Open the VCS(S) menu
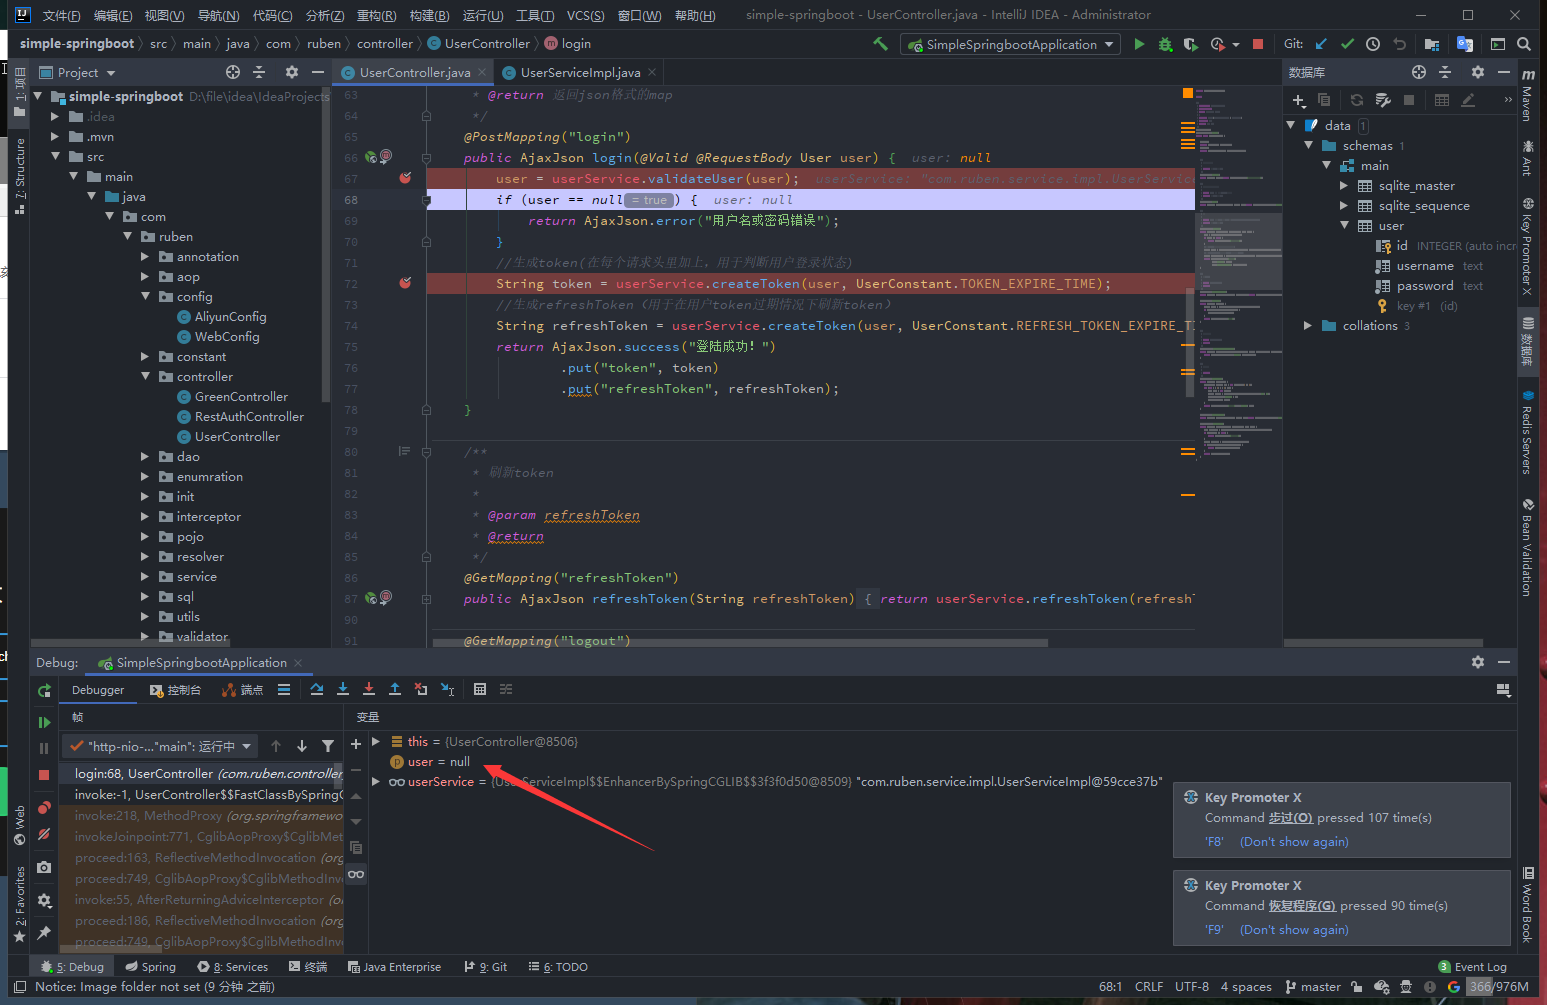The width and height of the screenshot is (1547, 1005). click(585, 15)
